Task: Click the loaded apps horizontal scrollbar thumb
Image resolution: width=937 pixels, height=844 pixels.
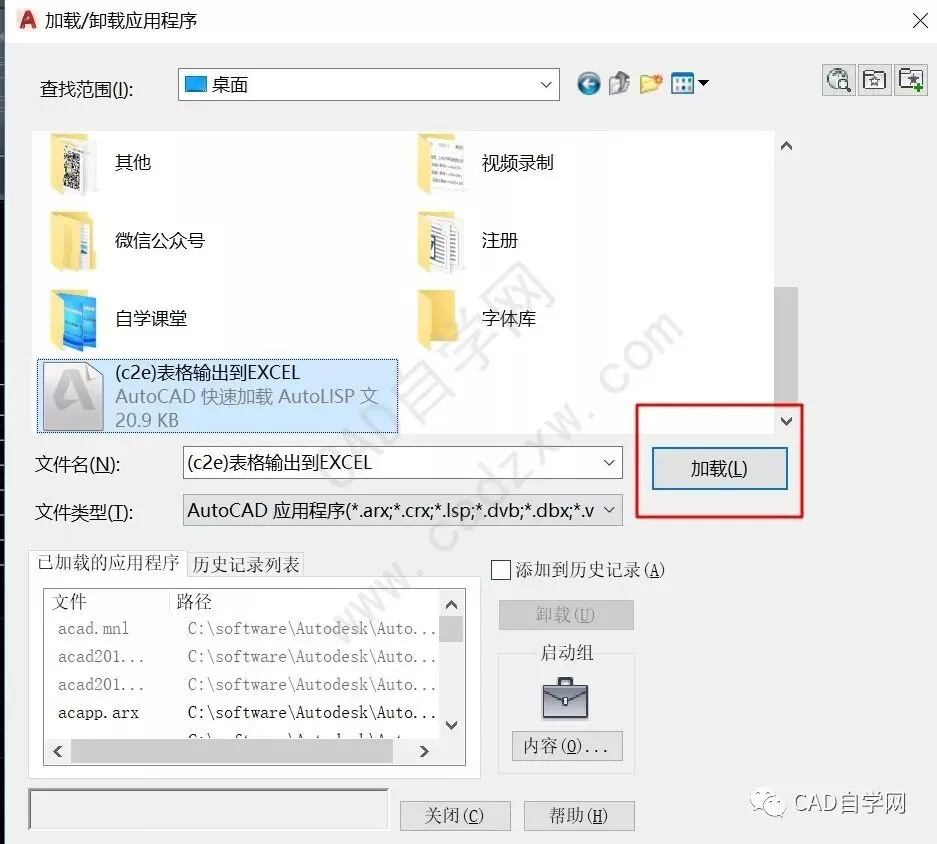Action: 232,751
